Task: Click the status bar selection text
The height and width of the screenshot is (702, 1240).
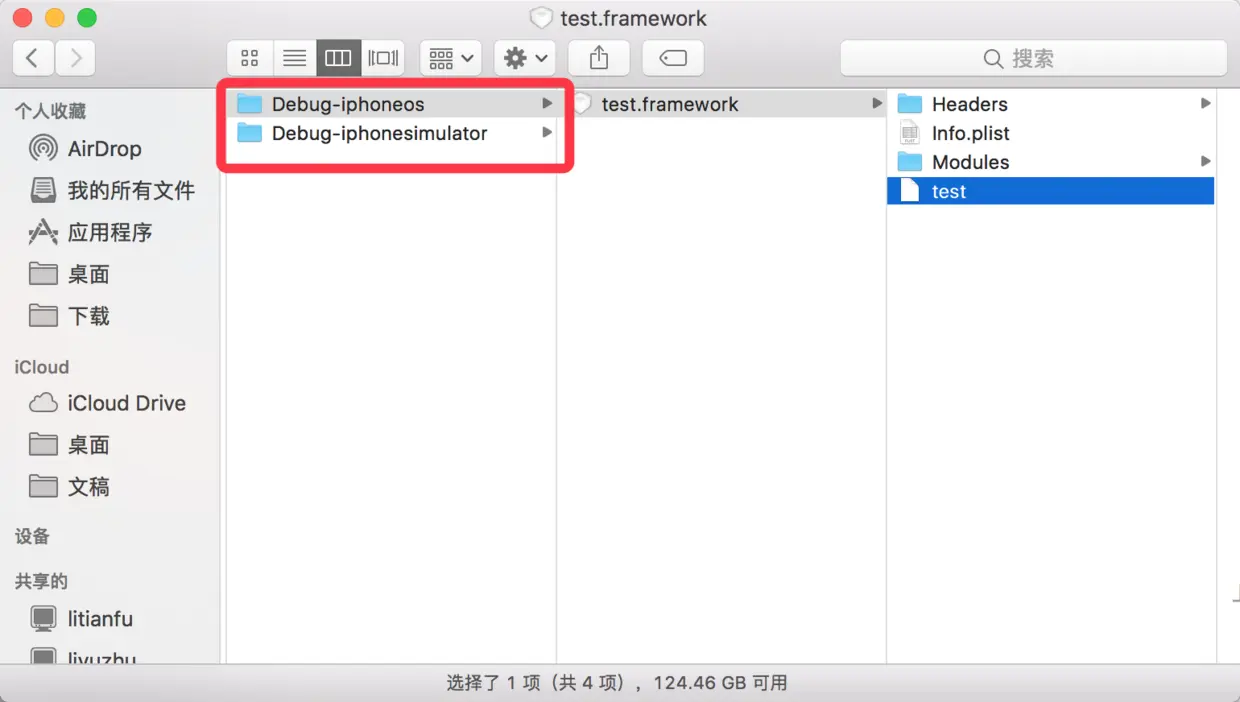Action: 617,683
